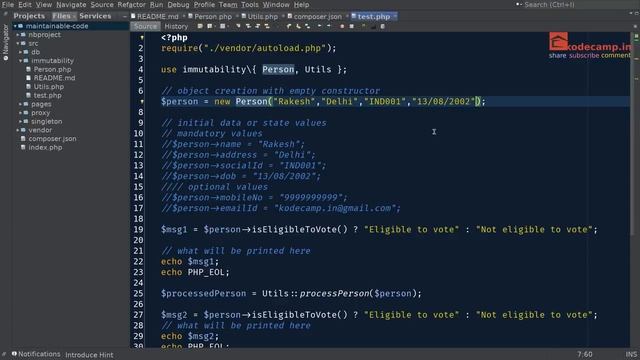
Task: Switch editor to Source view
Action: (x=145, y=26)
